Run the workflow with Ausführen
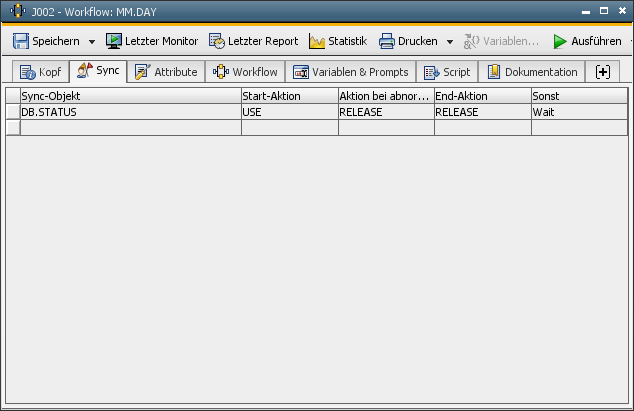634x411 pixels. [587, 41]
